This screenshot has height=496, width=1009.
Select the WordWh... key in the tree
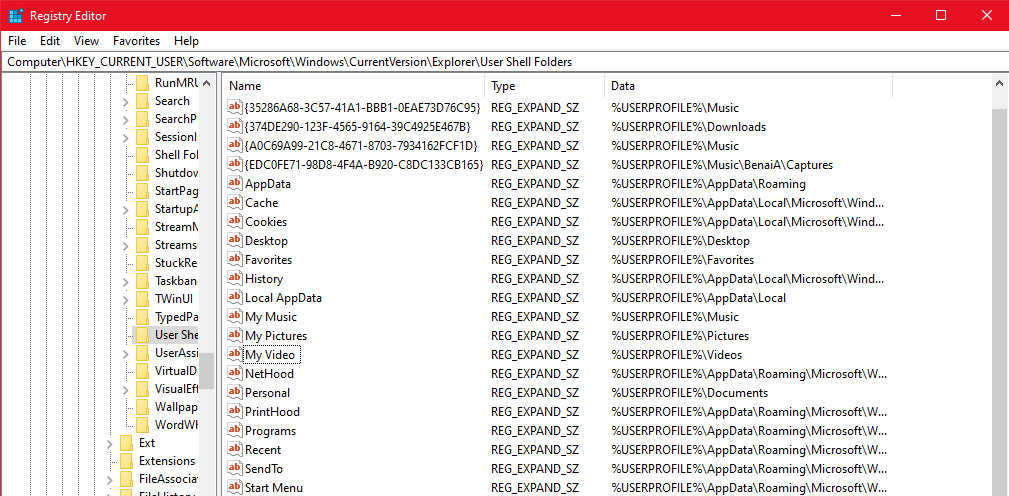[176, 425]
